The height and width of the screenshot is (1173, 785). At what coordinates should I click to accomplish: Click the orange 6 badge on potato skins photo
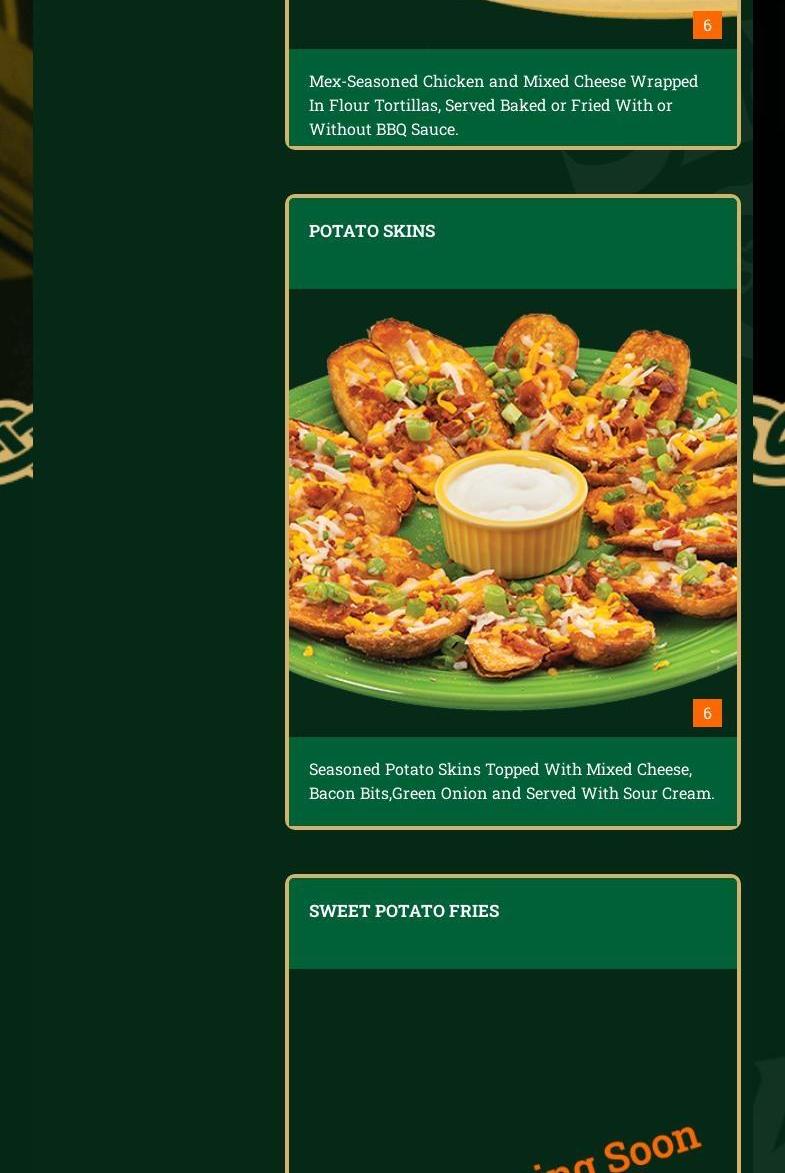pos(707,713)
